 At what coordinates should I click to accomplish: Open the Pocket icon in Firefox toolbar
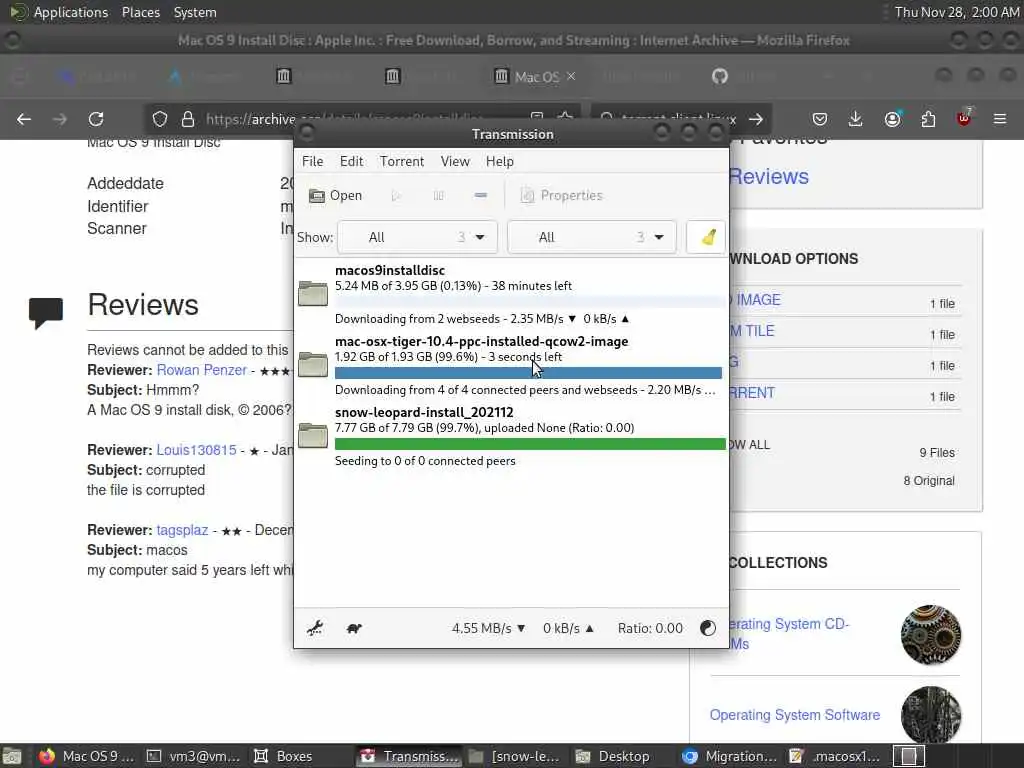click(x=820, y=119)
